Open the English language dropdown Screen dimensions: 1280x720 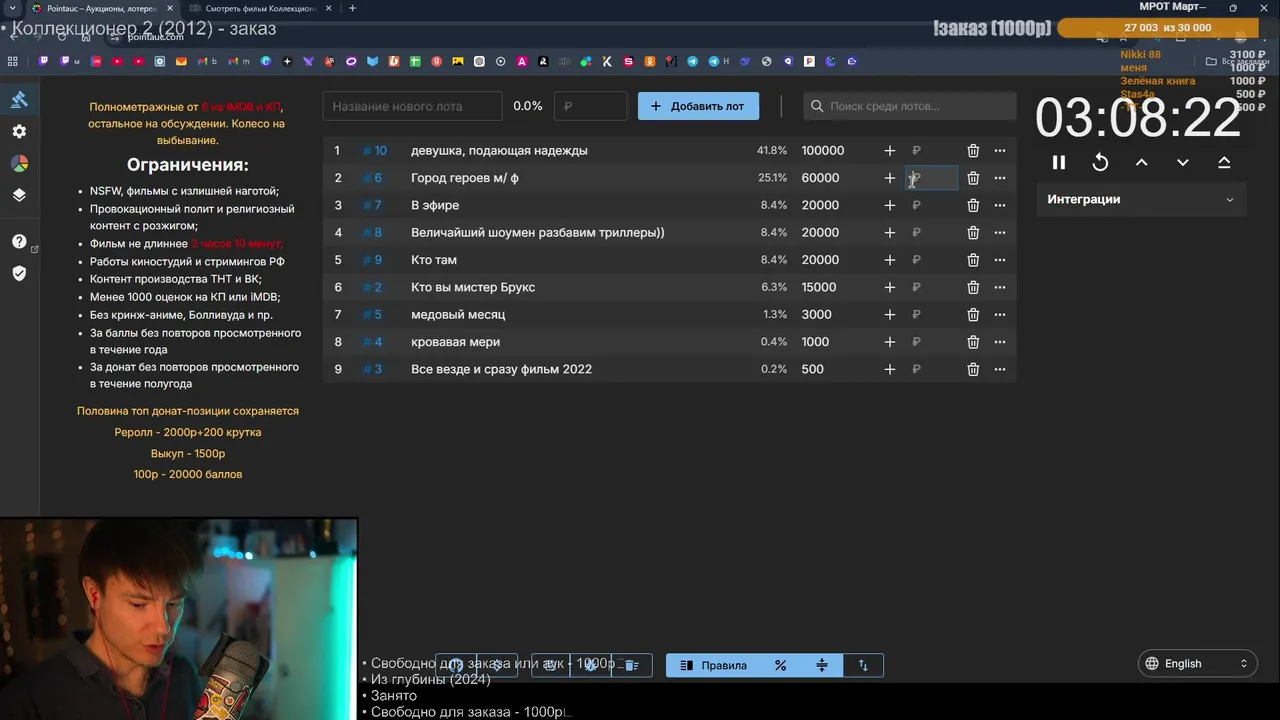(x=1198, y=663)
